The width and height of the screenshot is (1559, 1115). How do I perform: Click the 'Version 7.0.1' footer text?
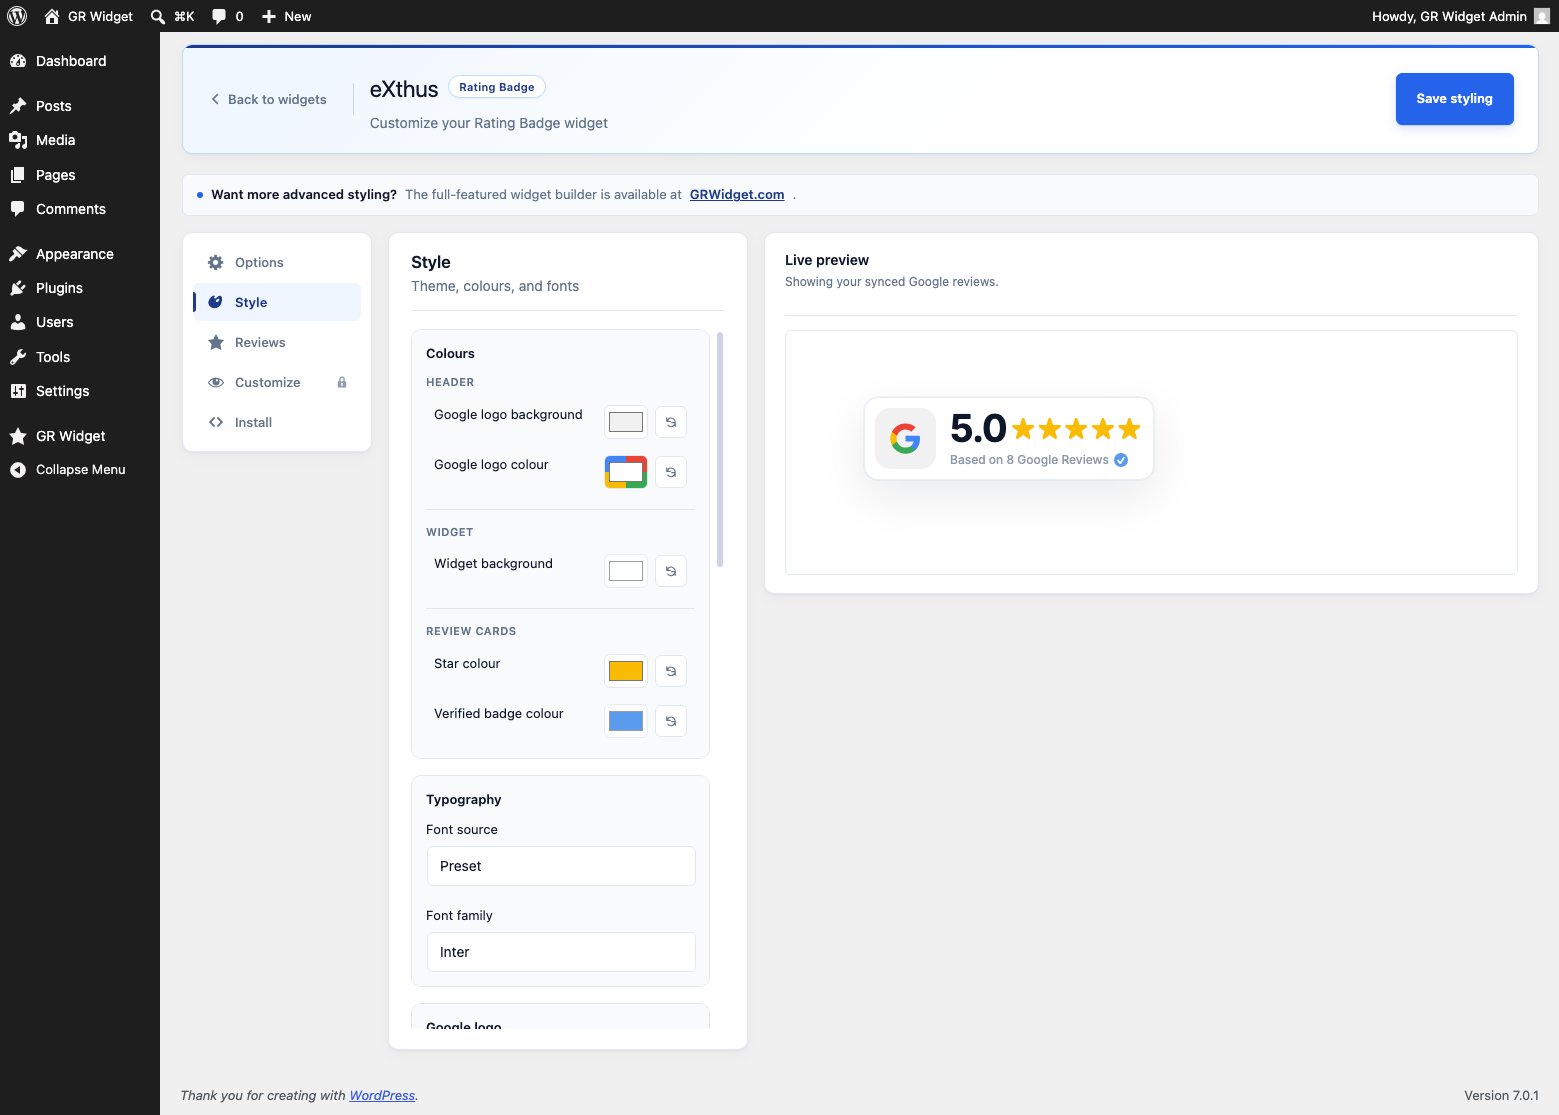tap(1501, 1096)
